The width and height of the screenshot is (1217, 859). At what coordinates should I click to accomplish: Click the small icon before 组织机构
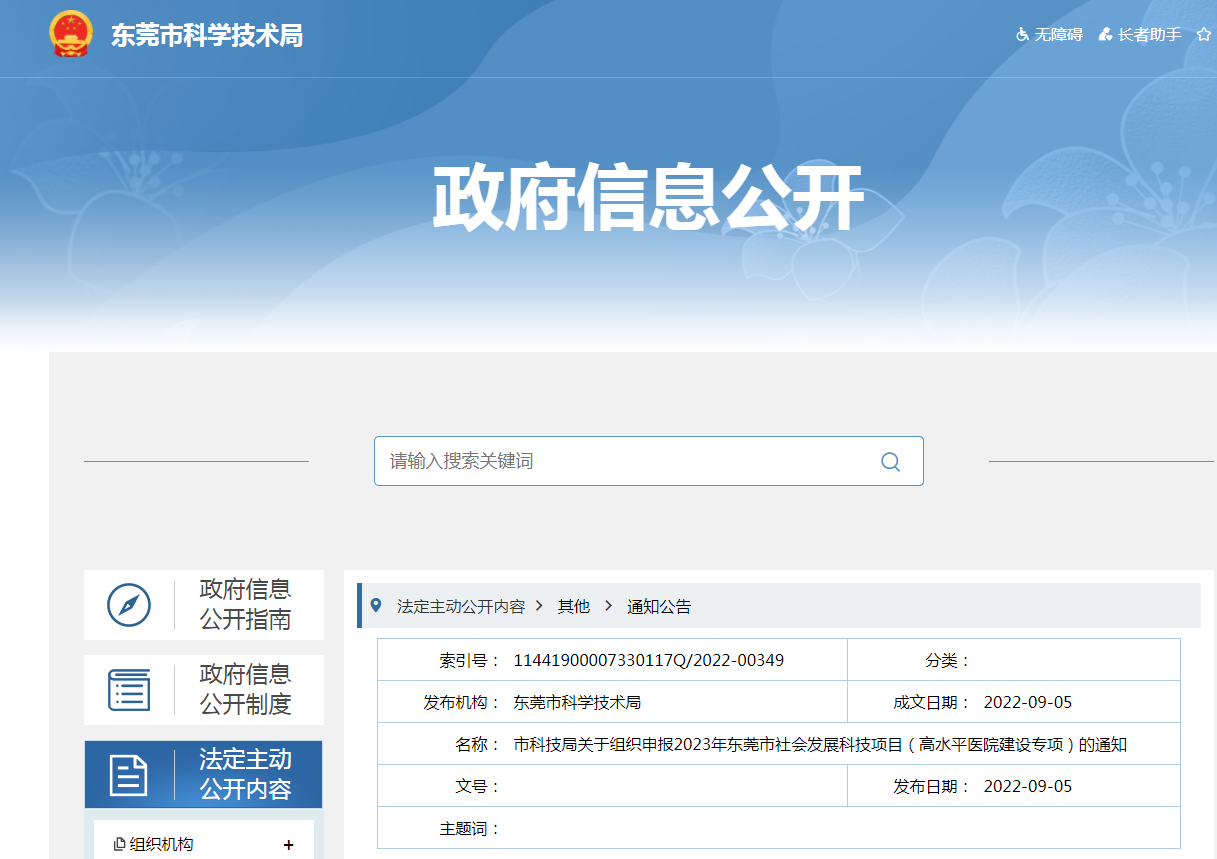coord(119,845)
